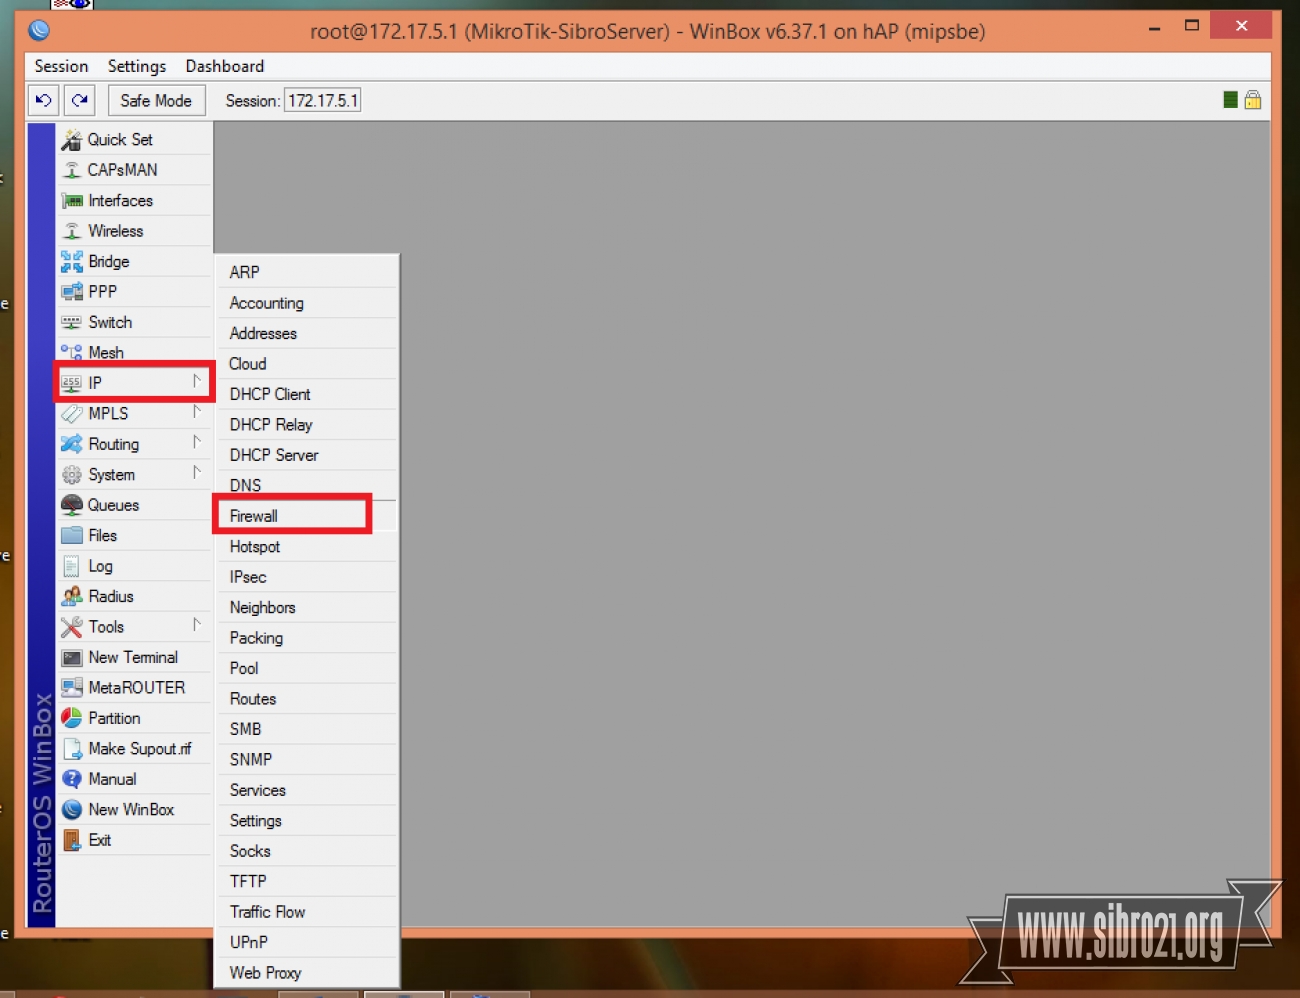Open the Dashboard menu

[225, 66]
